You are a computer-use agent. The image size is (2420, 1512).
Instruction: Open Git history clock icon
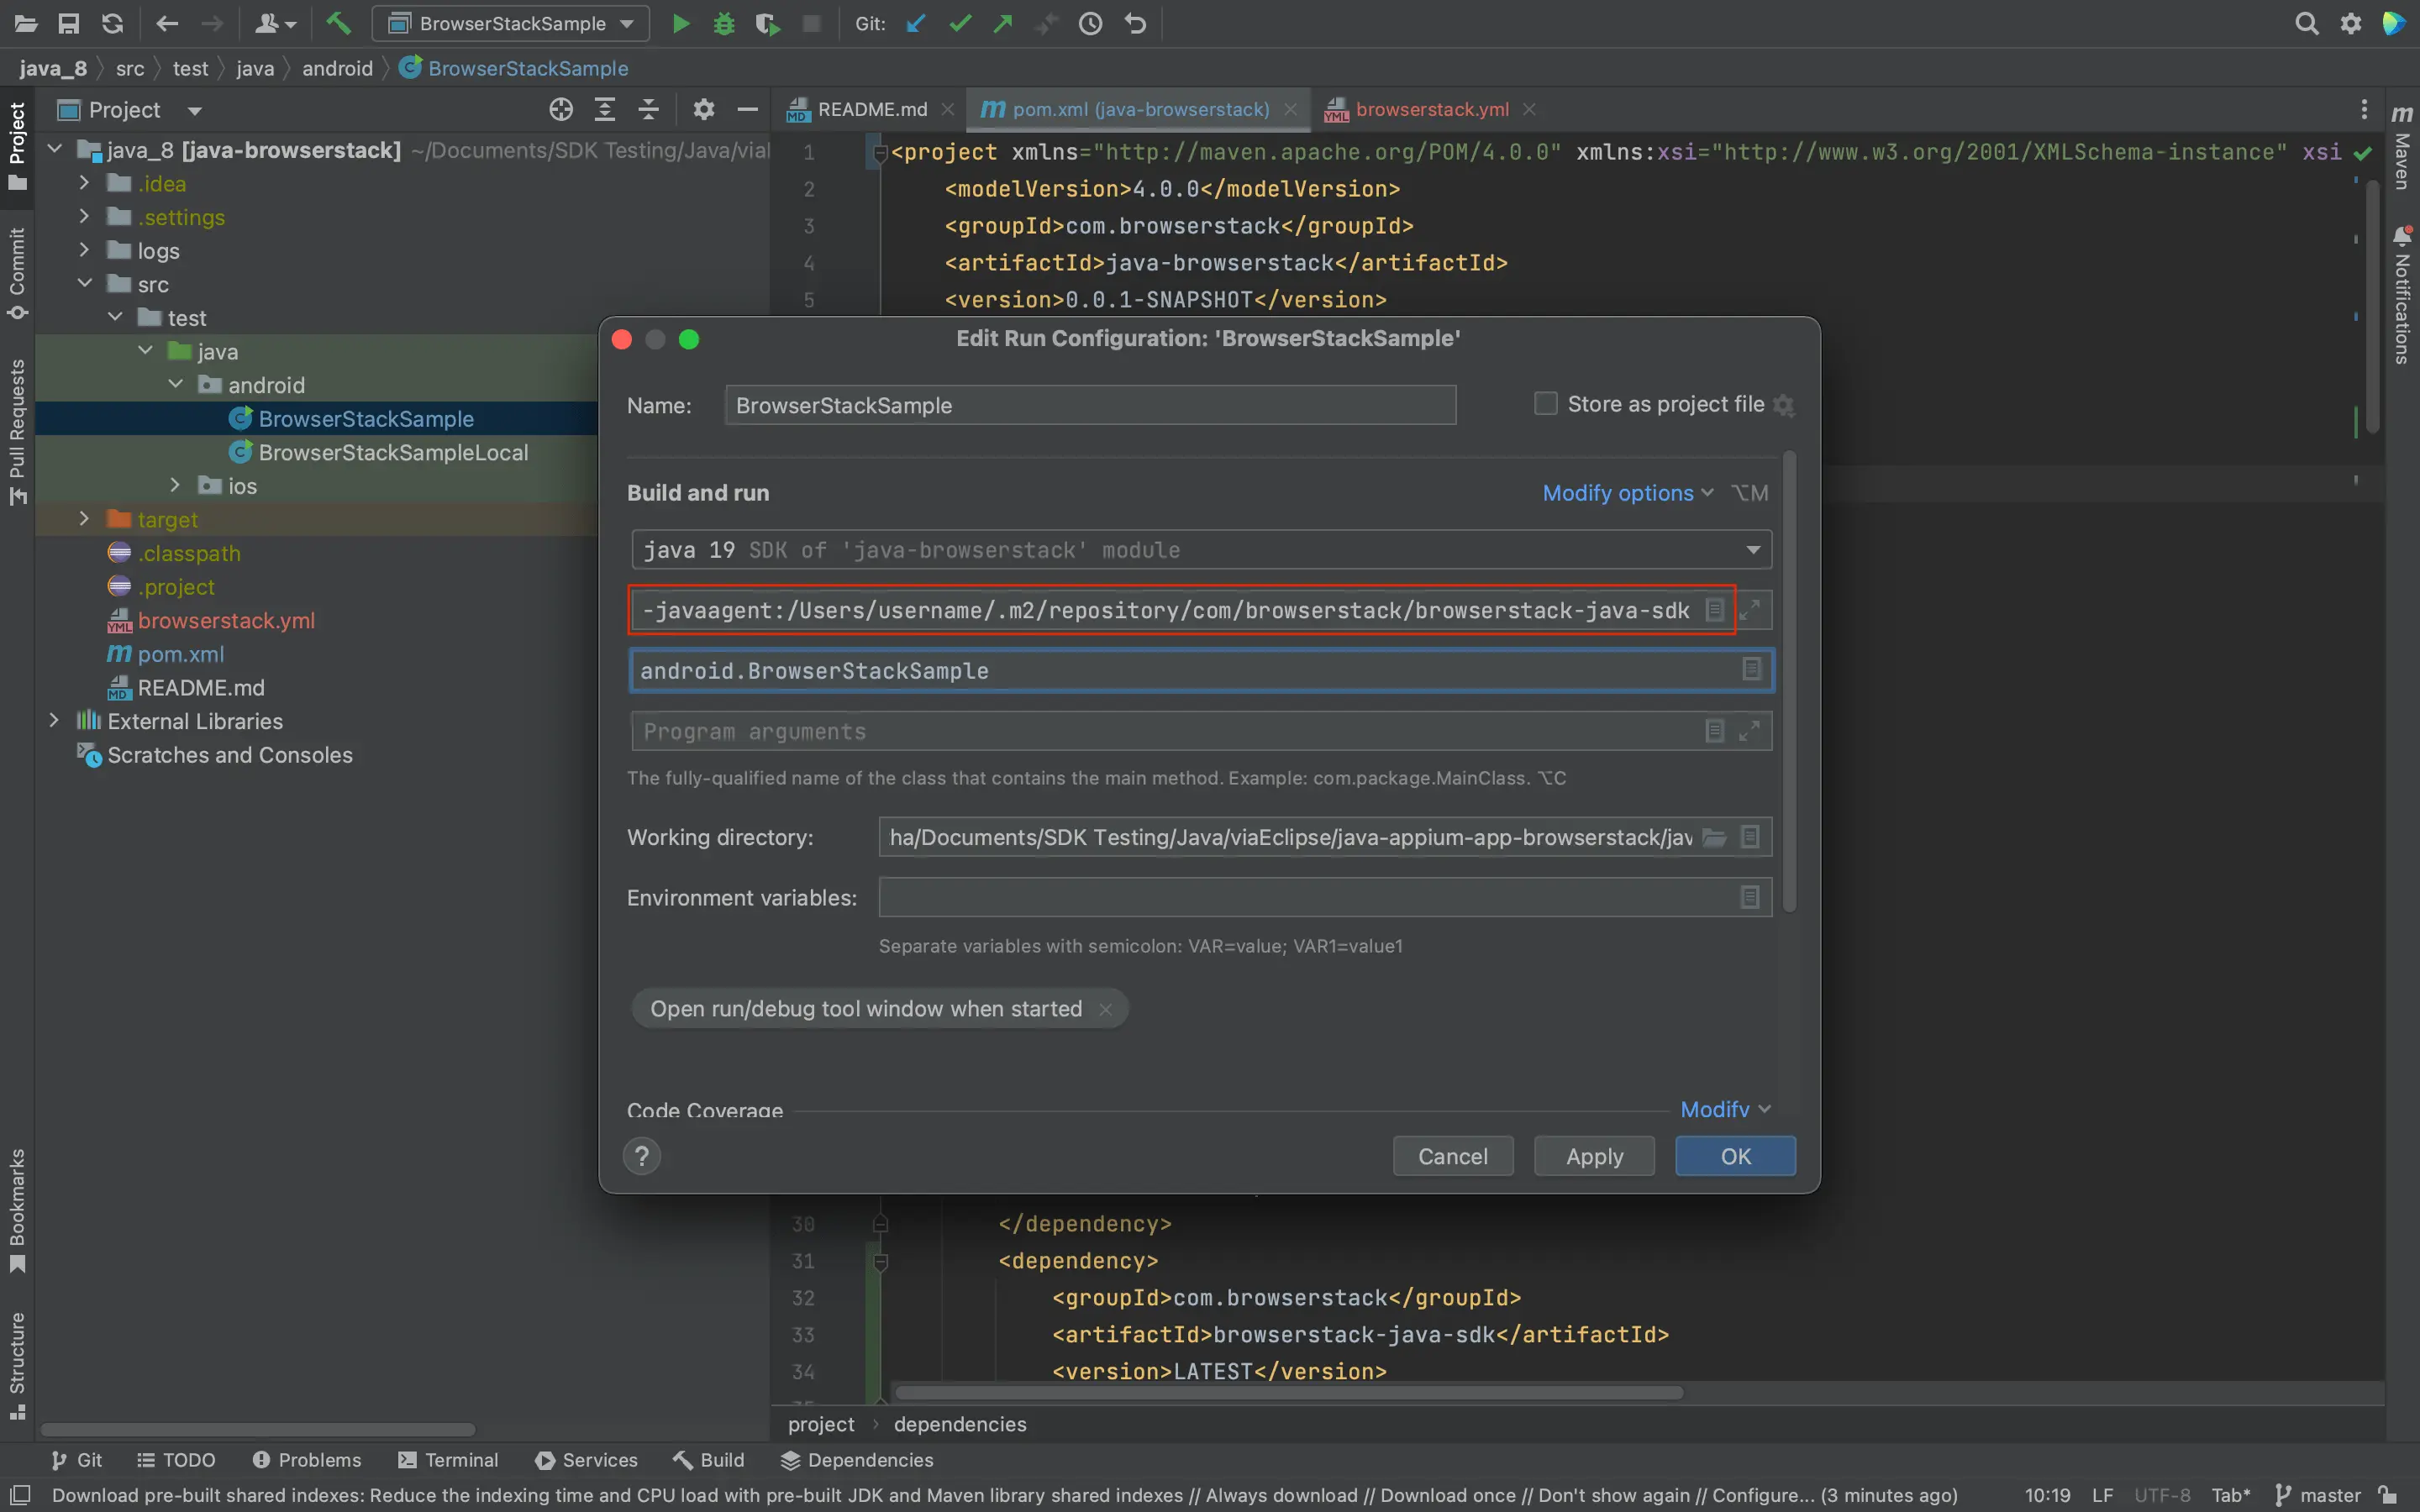coord(1090,23)
